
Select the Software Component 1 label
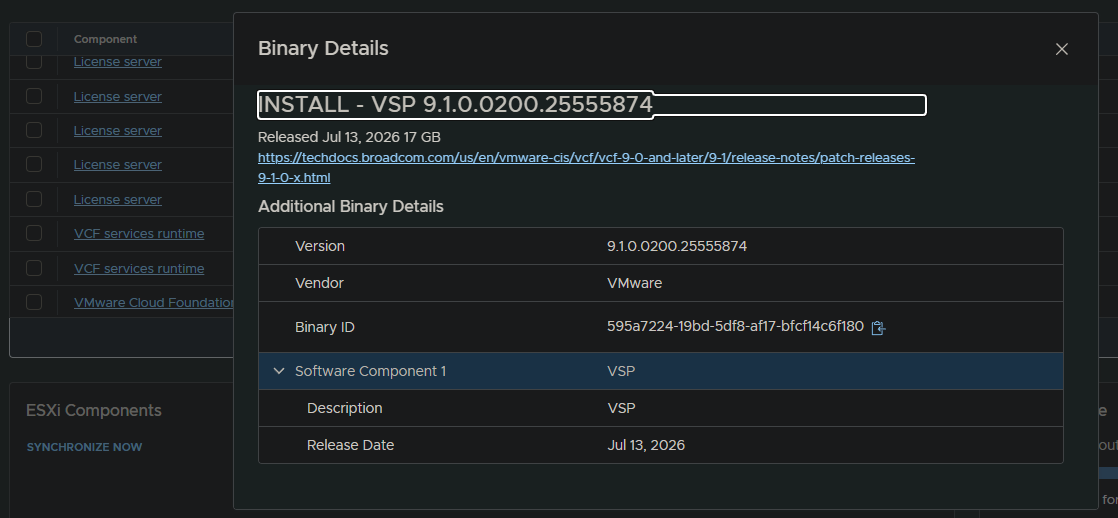point(371,371)
